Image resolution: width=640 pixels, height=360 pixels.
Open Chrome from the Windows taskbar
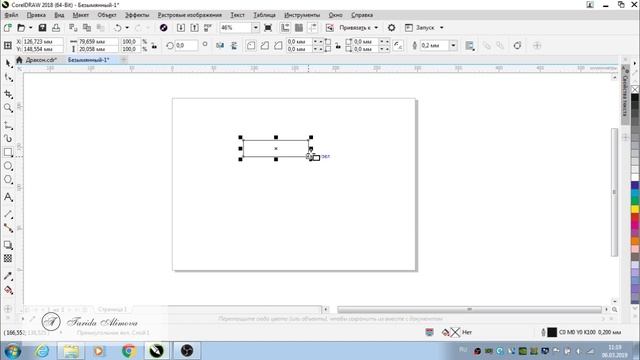coord(129,351)
